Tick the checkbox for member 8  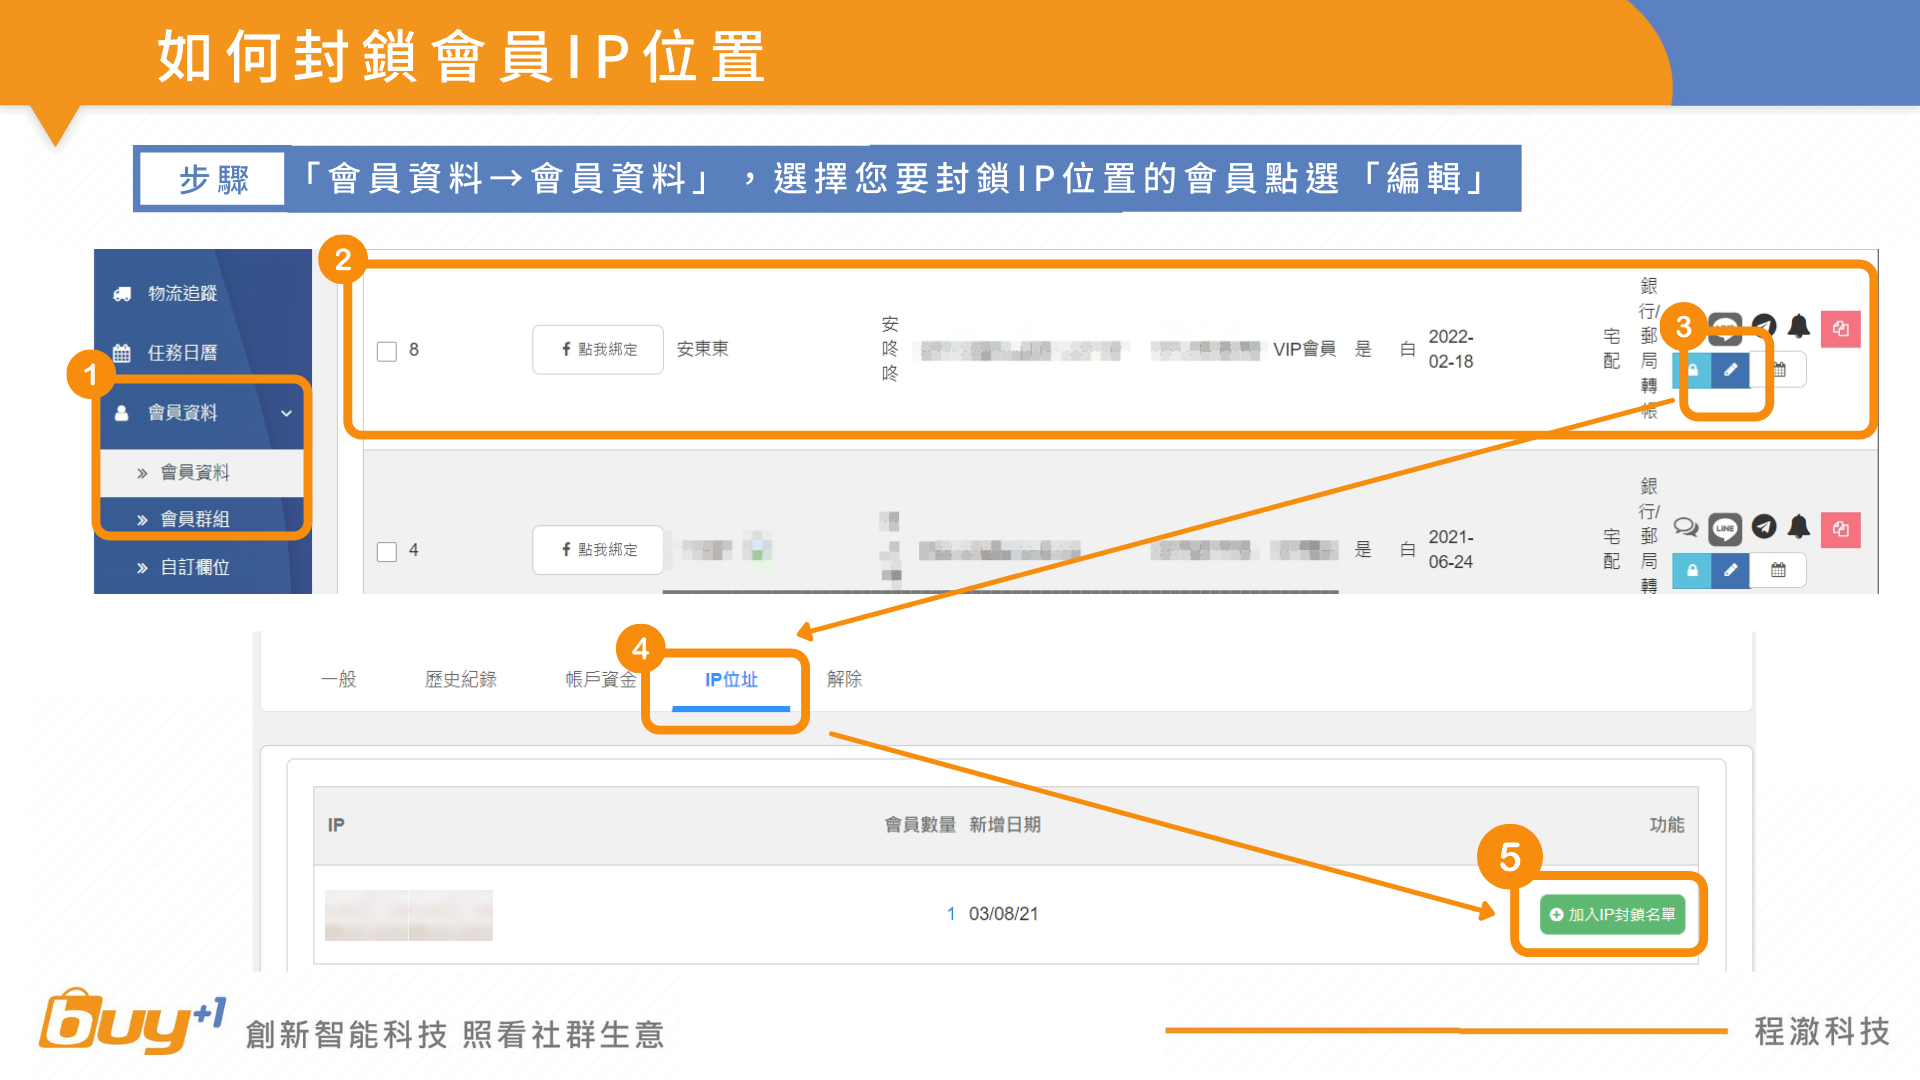point(387,351)
